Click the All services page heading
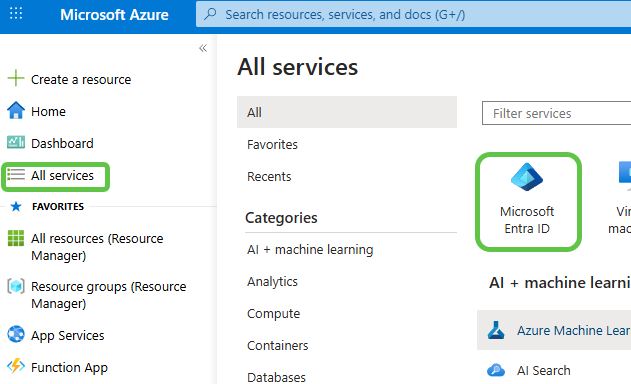 point(297,67)
